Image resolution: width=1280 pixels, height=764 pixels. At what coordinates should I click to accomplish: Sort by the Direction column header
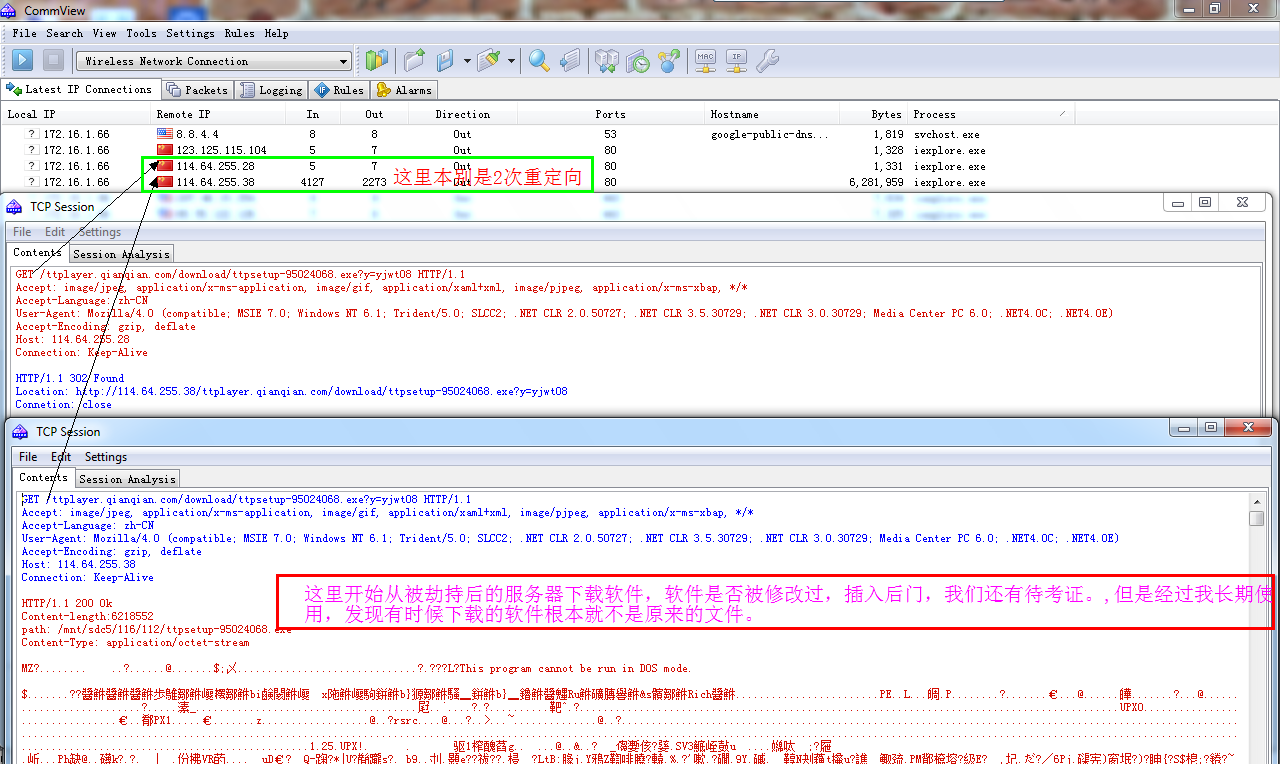point(463,114)
